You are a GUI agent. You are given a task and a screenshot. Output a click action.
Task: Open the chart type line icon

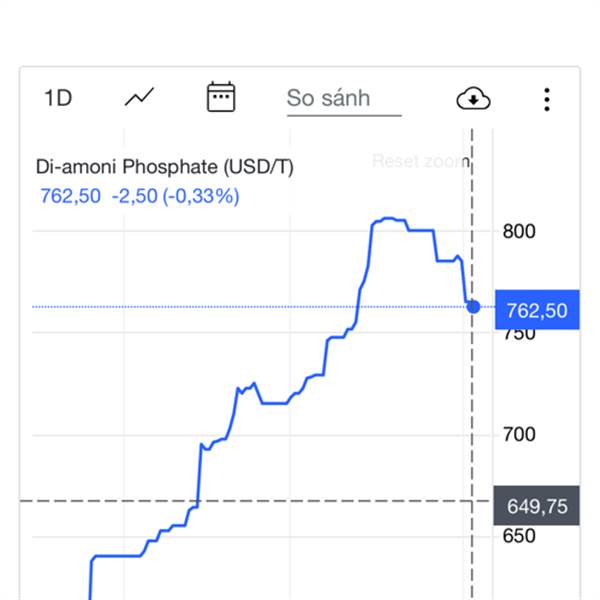pos(139,97)
